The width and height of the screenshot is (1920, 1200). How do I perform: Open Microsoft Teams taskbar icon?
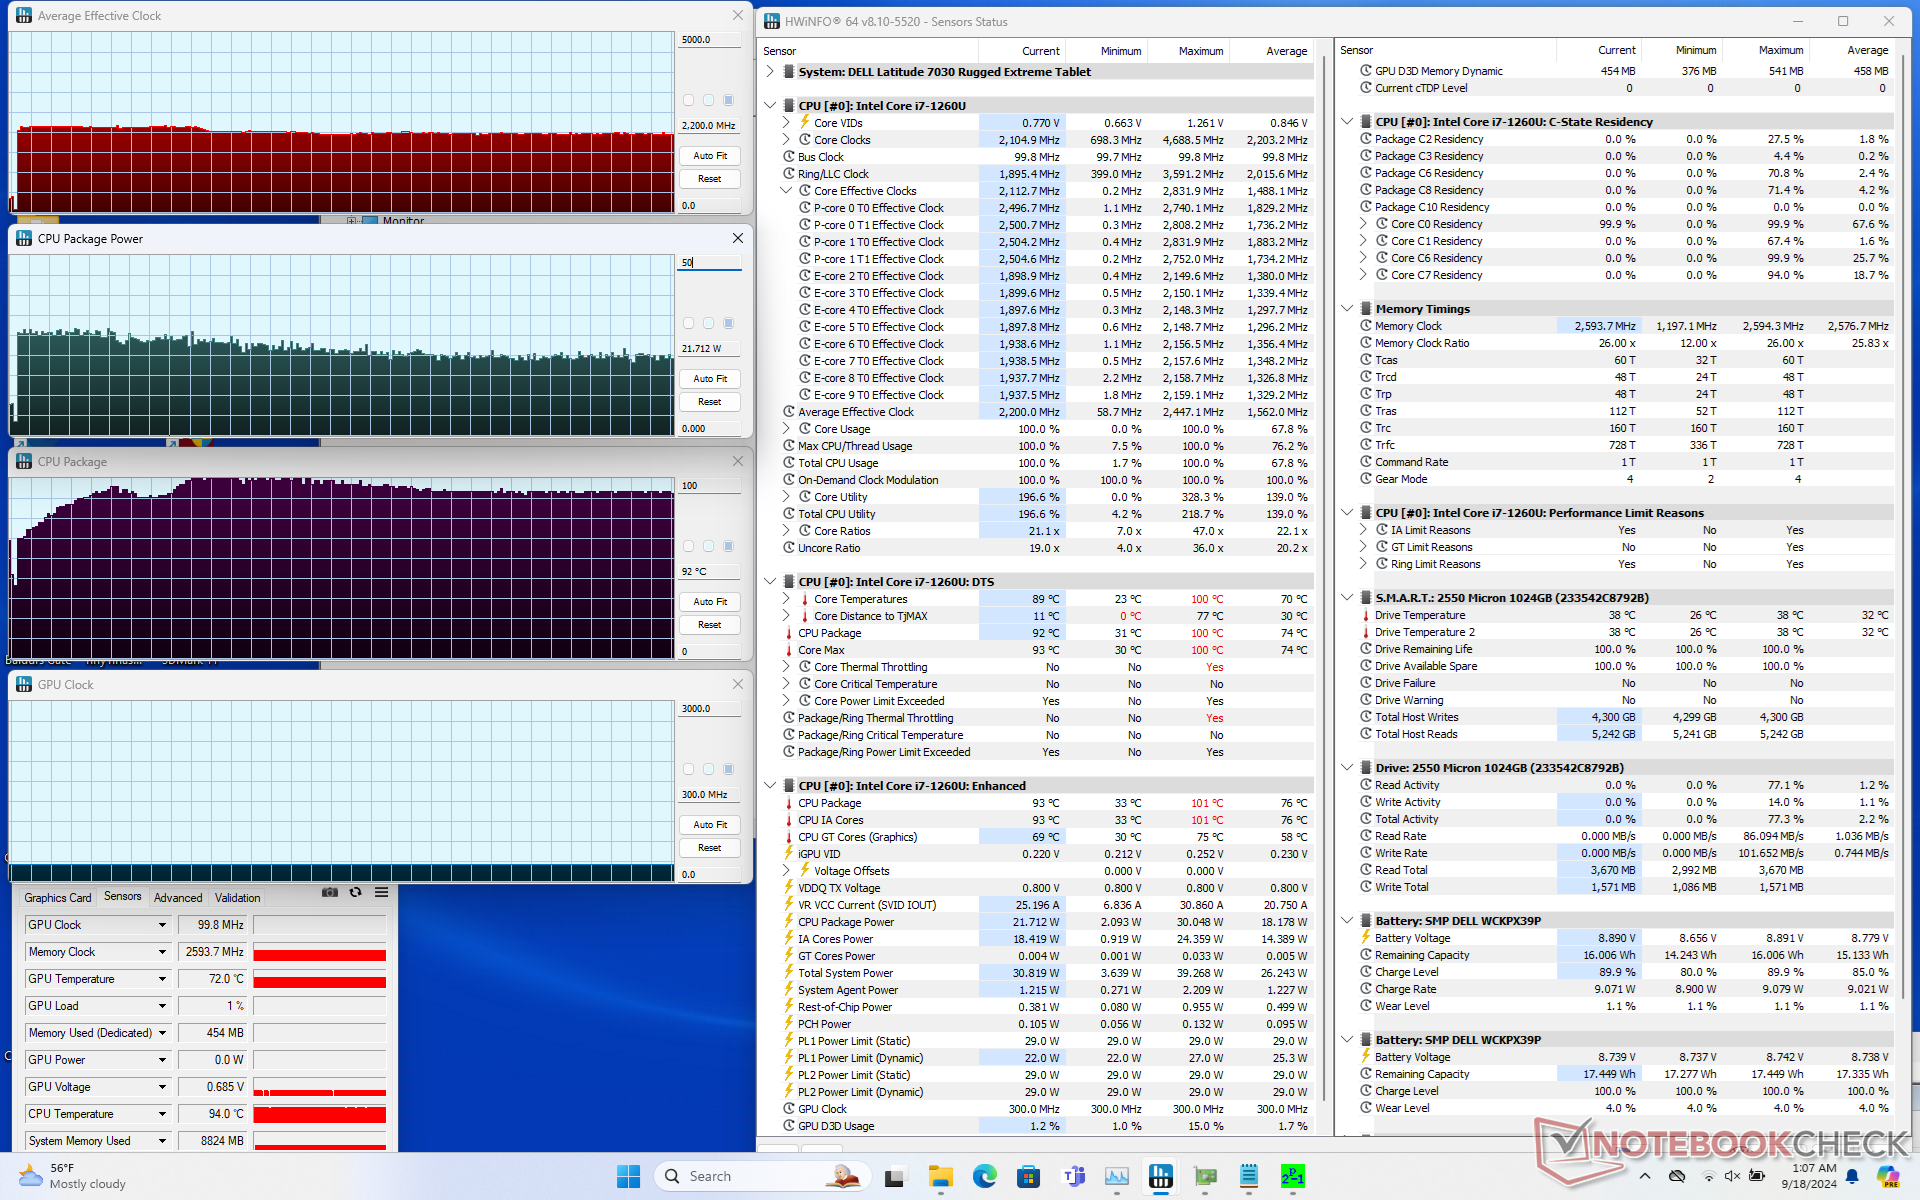point(1074,1176)
